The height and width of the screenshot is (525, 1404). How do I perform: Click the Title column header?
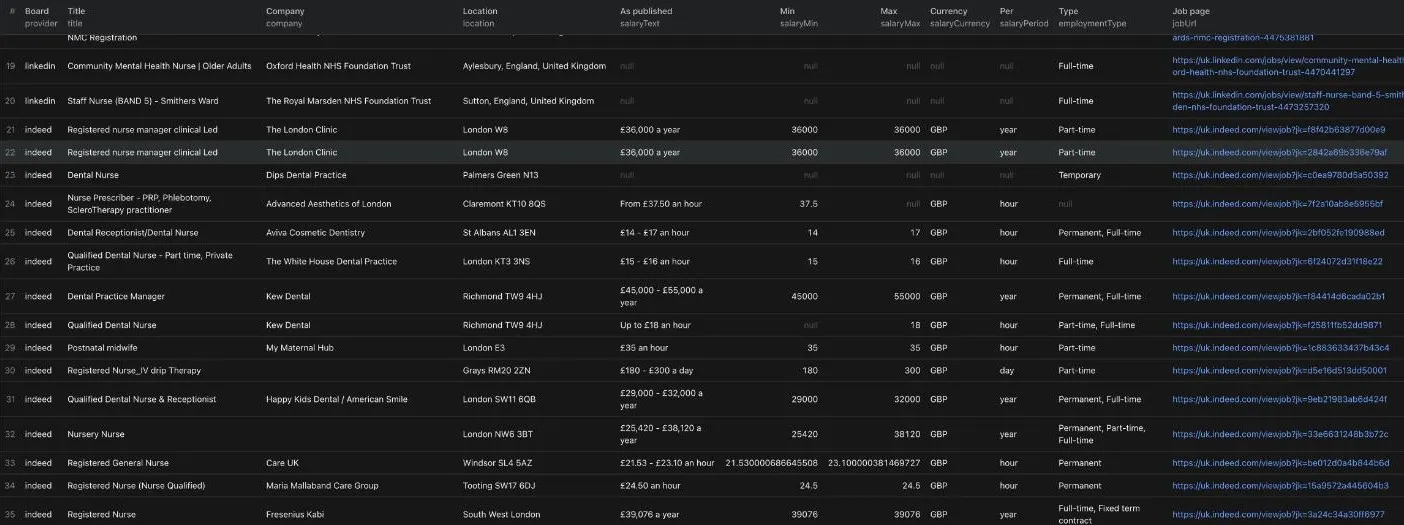tap(77, 17)
